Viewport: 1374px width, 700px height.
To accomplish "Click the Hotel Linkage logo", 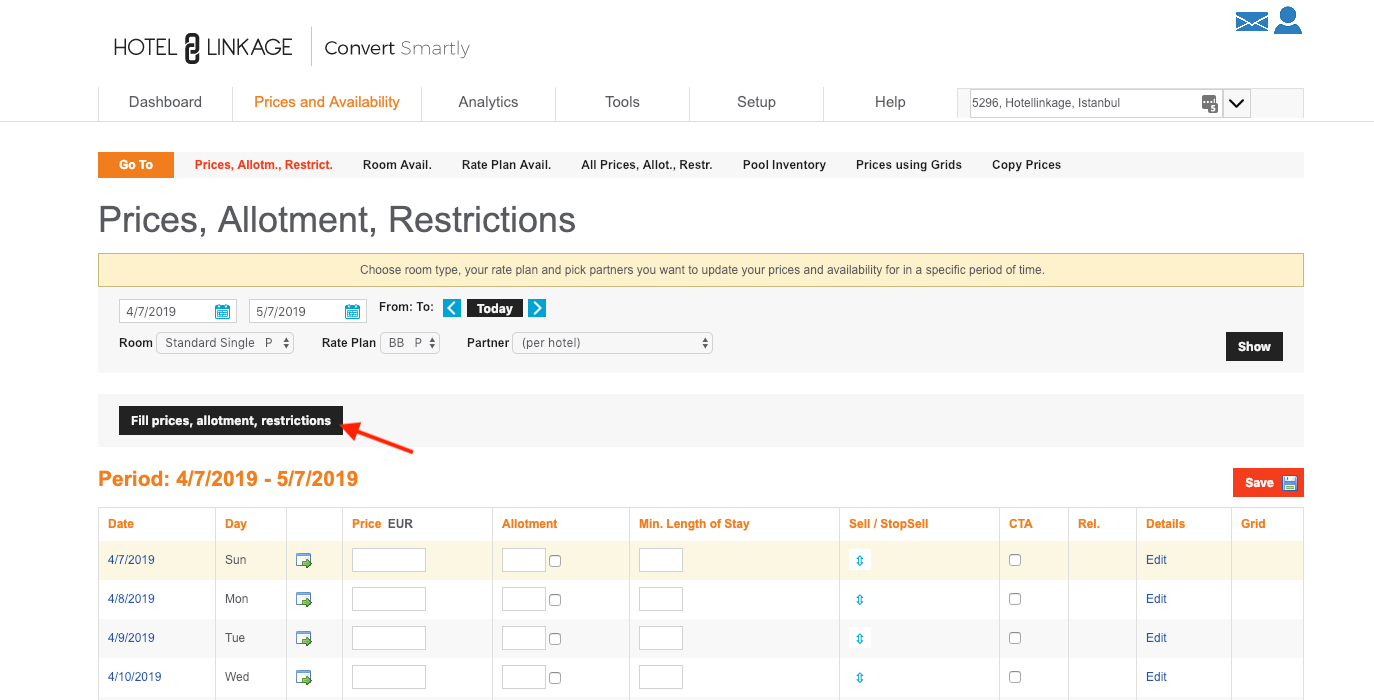I will 203,48.
